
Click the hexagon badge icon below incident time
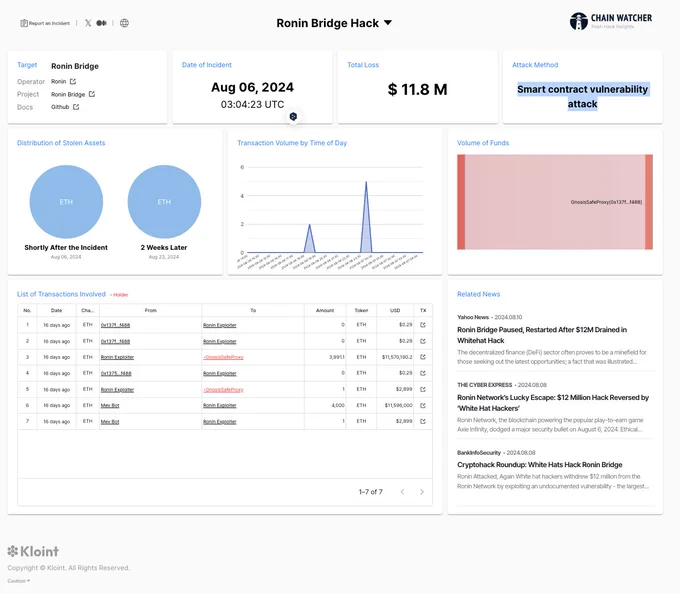click(293, 116)
